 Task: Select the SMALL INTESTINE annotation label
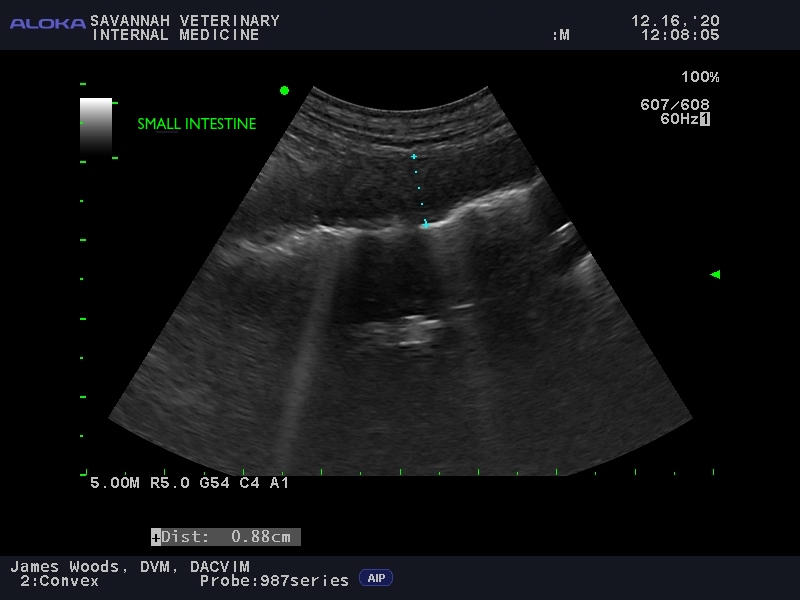click(197, 124)
